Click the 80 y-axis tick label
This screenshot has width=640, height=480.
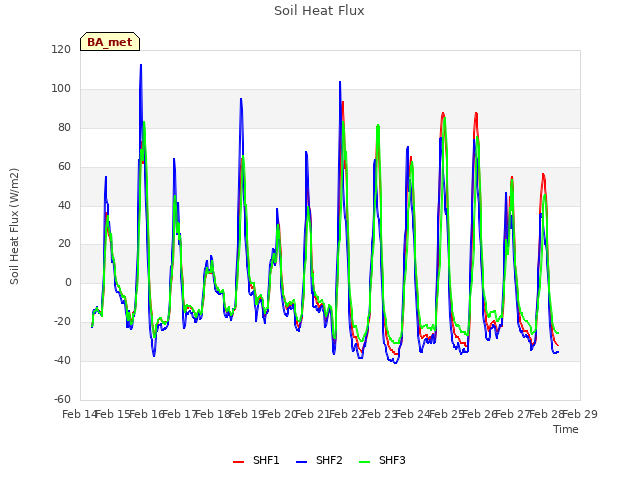(x=64, y=128)
